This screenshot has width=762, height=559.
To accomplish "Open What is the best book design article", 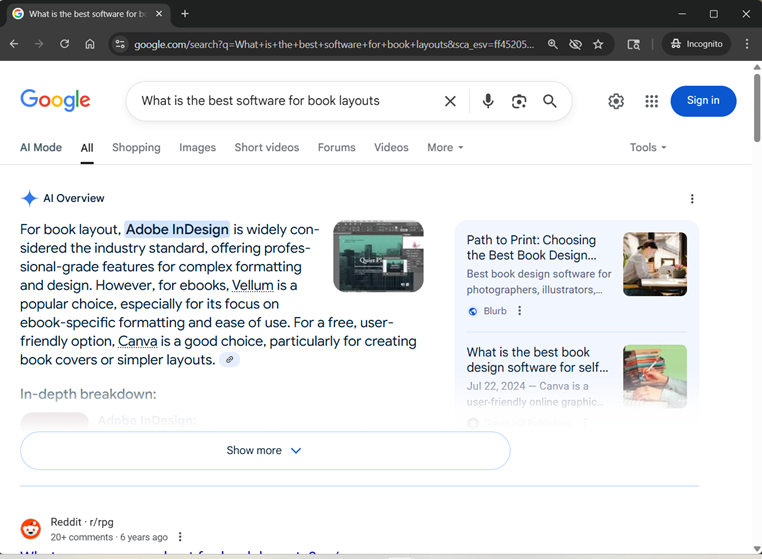I will pos(537,360).
